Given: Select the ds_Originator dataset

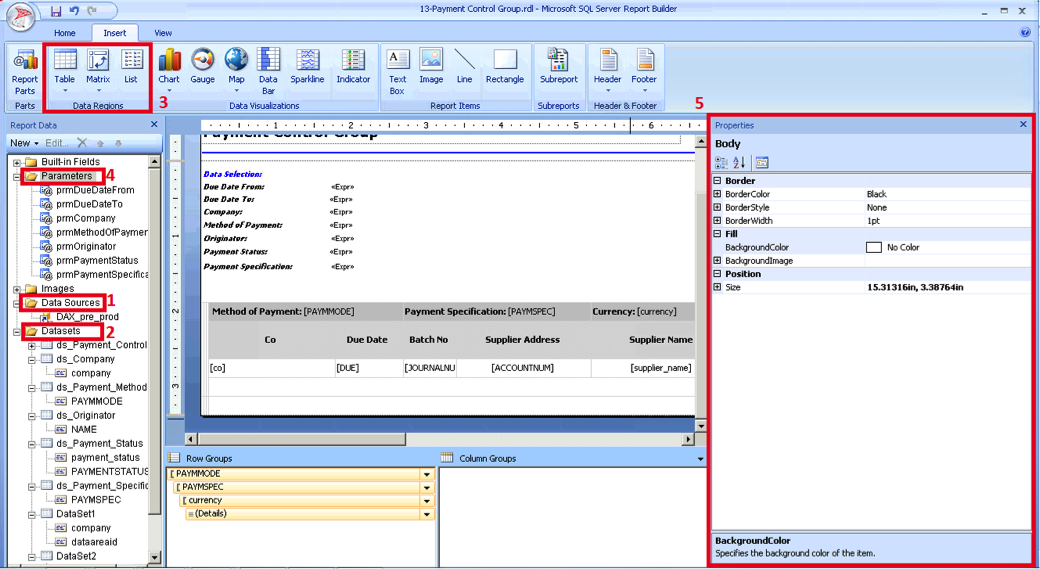Looking at the screenshot, I should [86, 416].
